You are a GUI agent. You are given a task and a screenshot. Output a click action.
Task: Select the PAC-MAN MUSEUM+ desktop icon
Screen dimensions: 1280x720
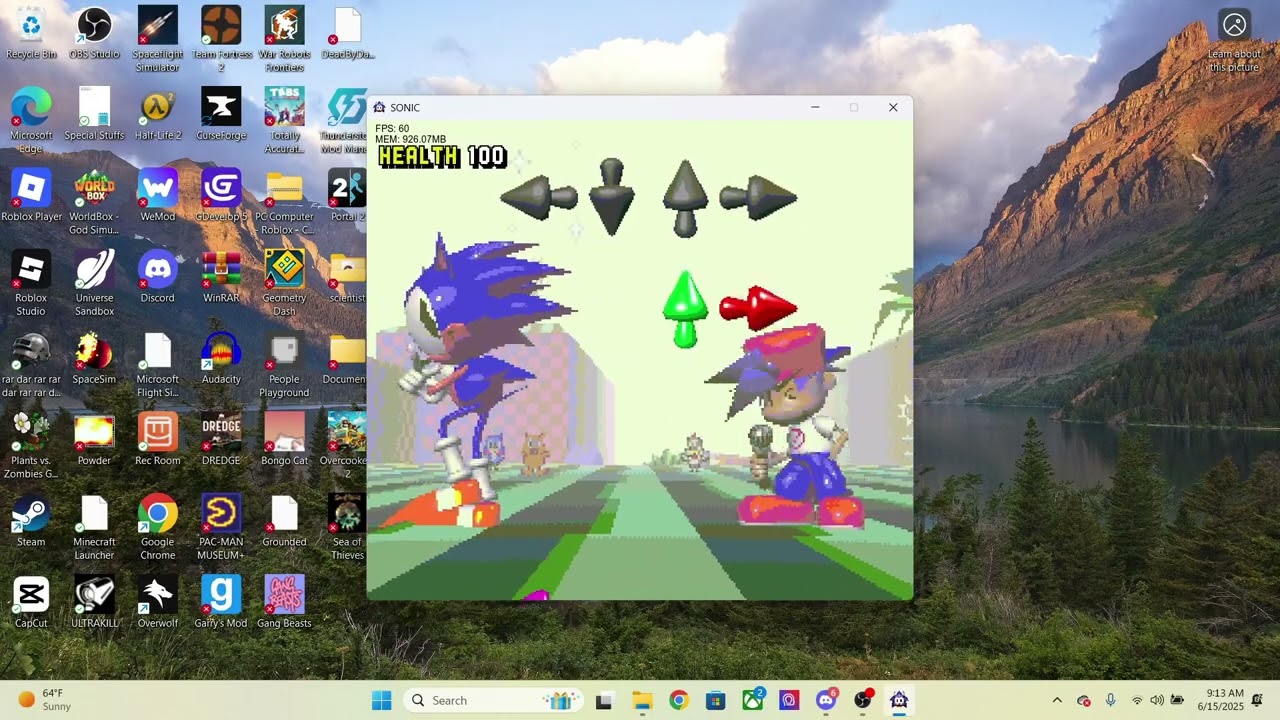click(x=221, y=526)
